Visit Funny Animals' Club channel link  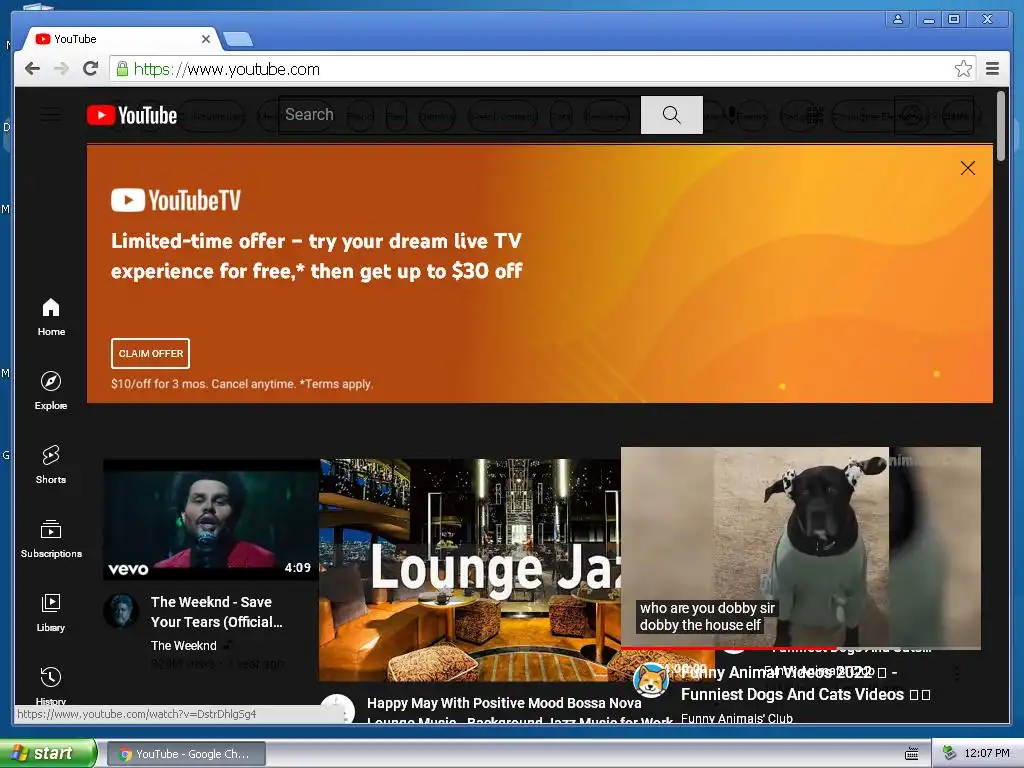click(737, 718)
